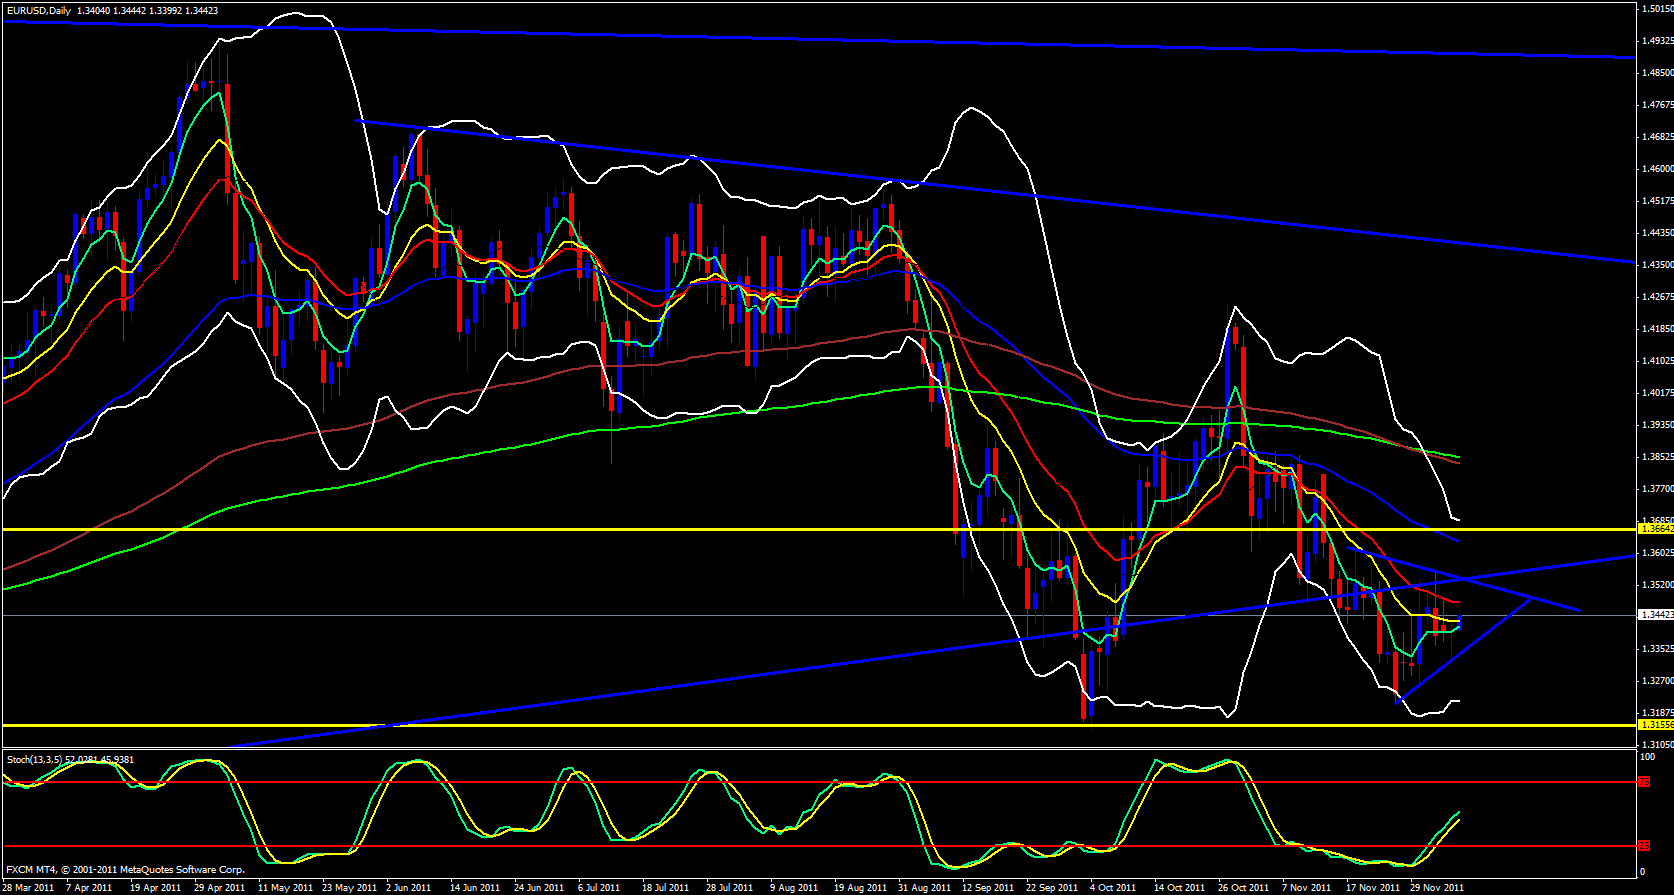Click the current price 1.34423 axis marker

point(1655,615)
